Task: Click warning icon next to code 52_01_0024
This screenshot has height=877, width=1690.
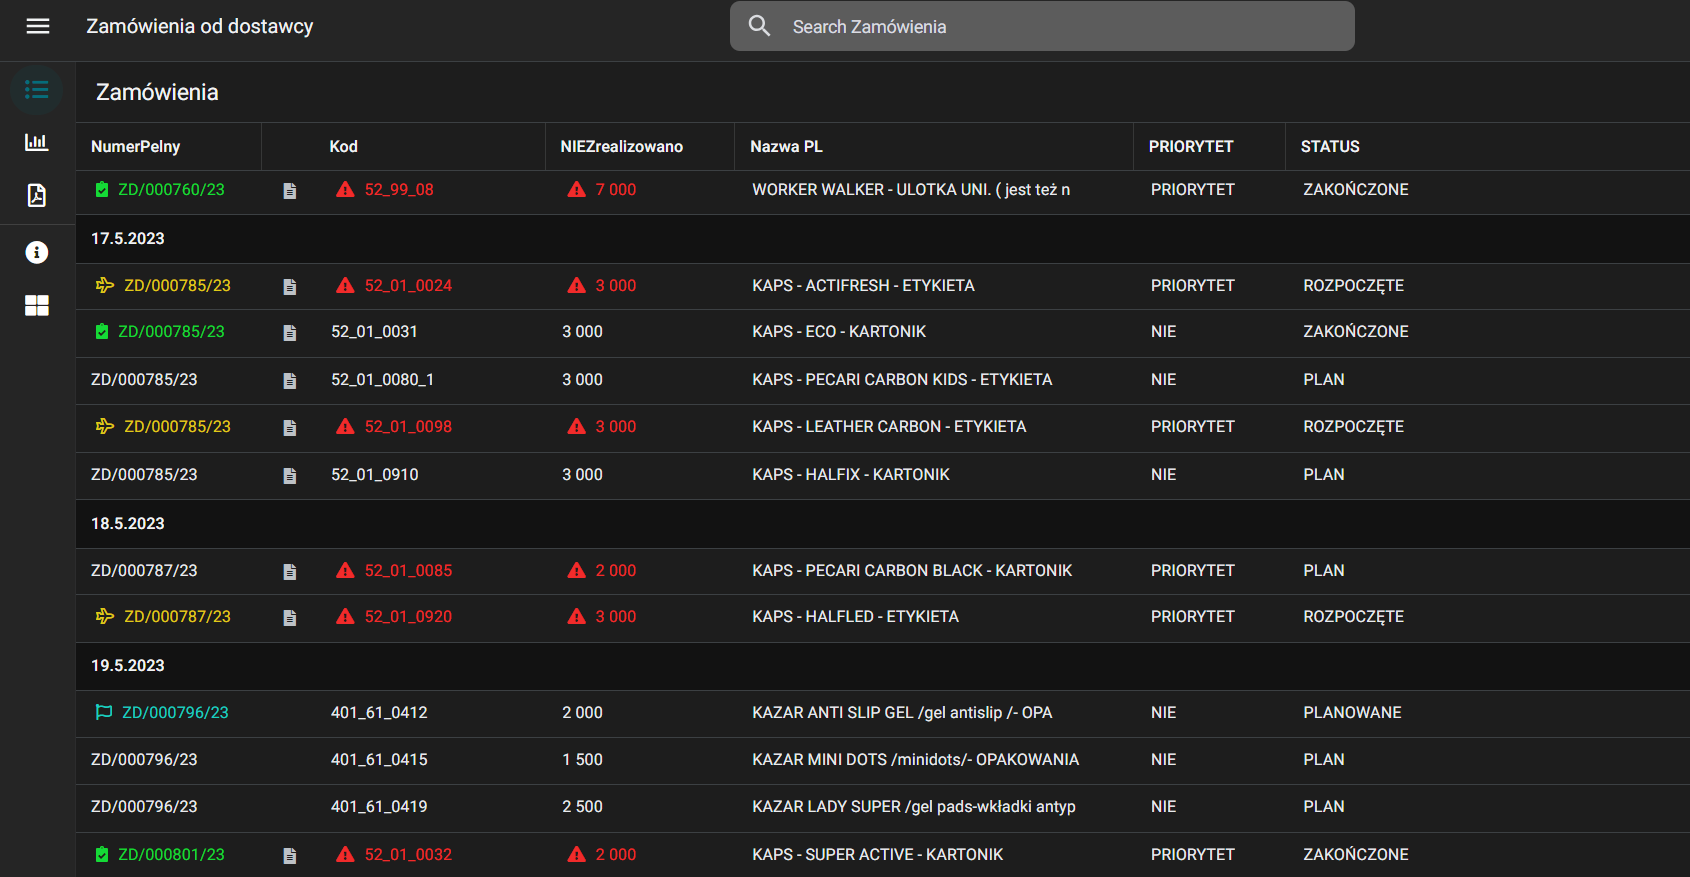Action: tap(345, 286)
